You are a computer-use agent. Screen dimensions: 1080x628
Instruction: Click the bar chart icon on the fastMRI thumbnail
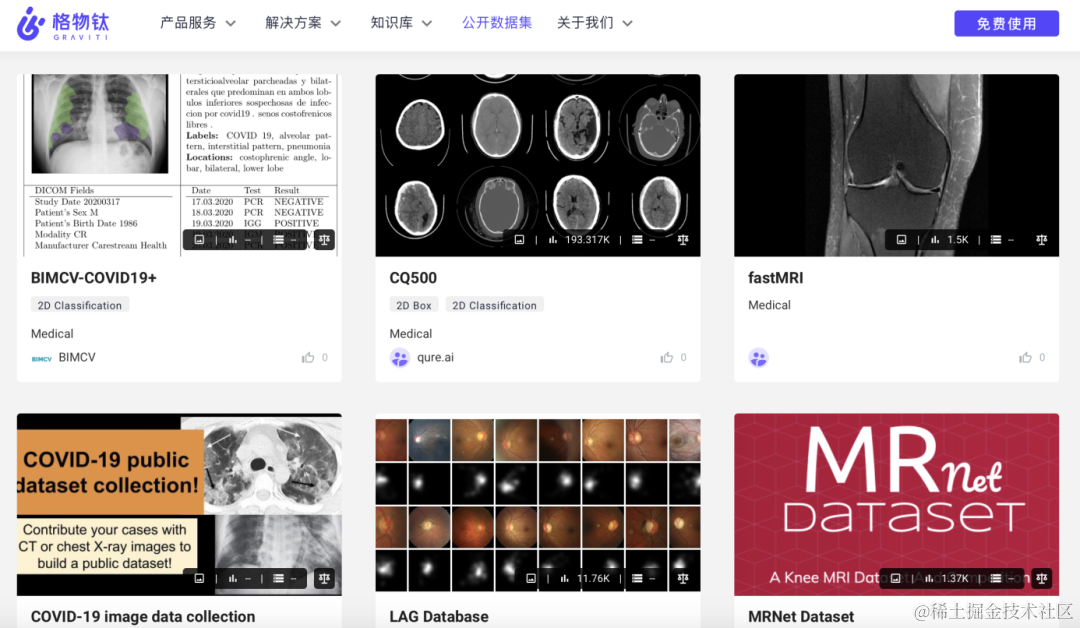[935, 240]
